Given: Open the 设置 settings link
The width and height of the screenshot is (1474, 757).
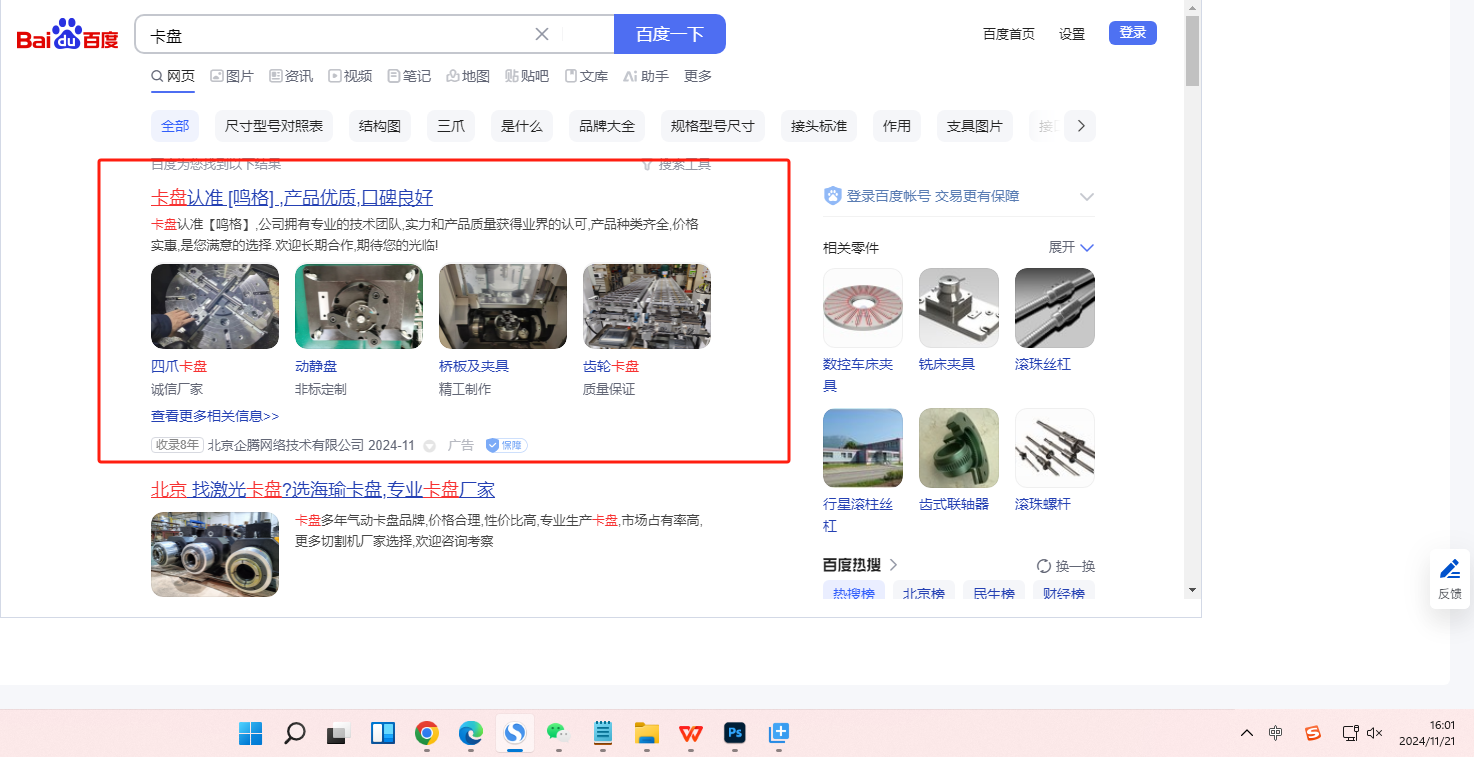Looking at the screenshot, I should click(1072, 34).
